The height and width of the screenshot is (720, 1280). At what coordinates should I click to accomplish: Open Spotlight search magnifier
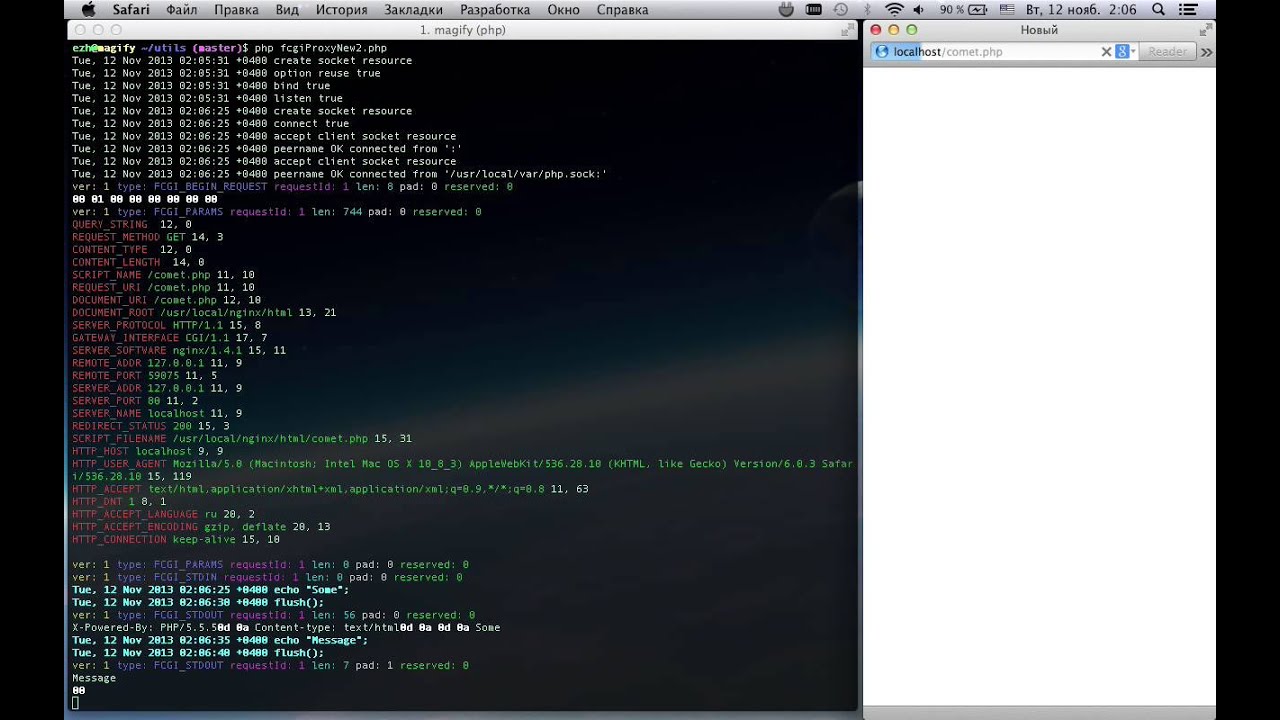pyautogui.click(x=1158, y=9)
